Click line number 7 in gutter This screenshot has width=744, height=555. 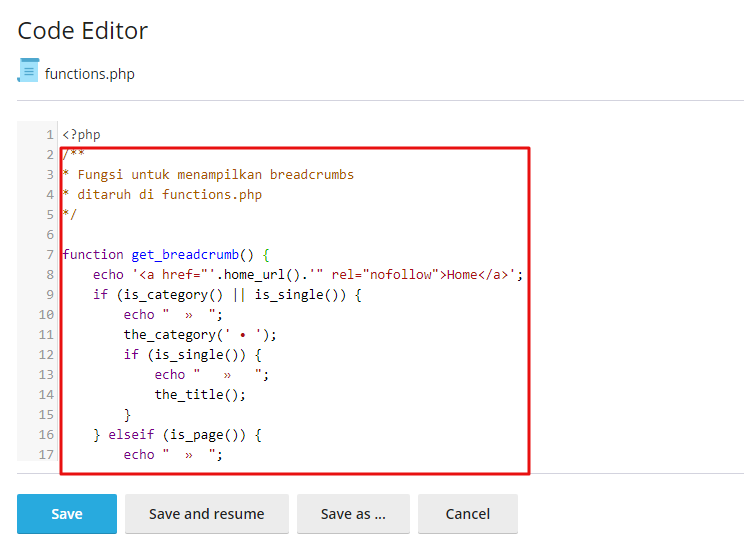coord(50,255)
